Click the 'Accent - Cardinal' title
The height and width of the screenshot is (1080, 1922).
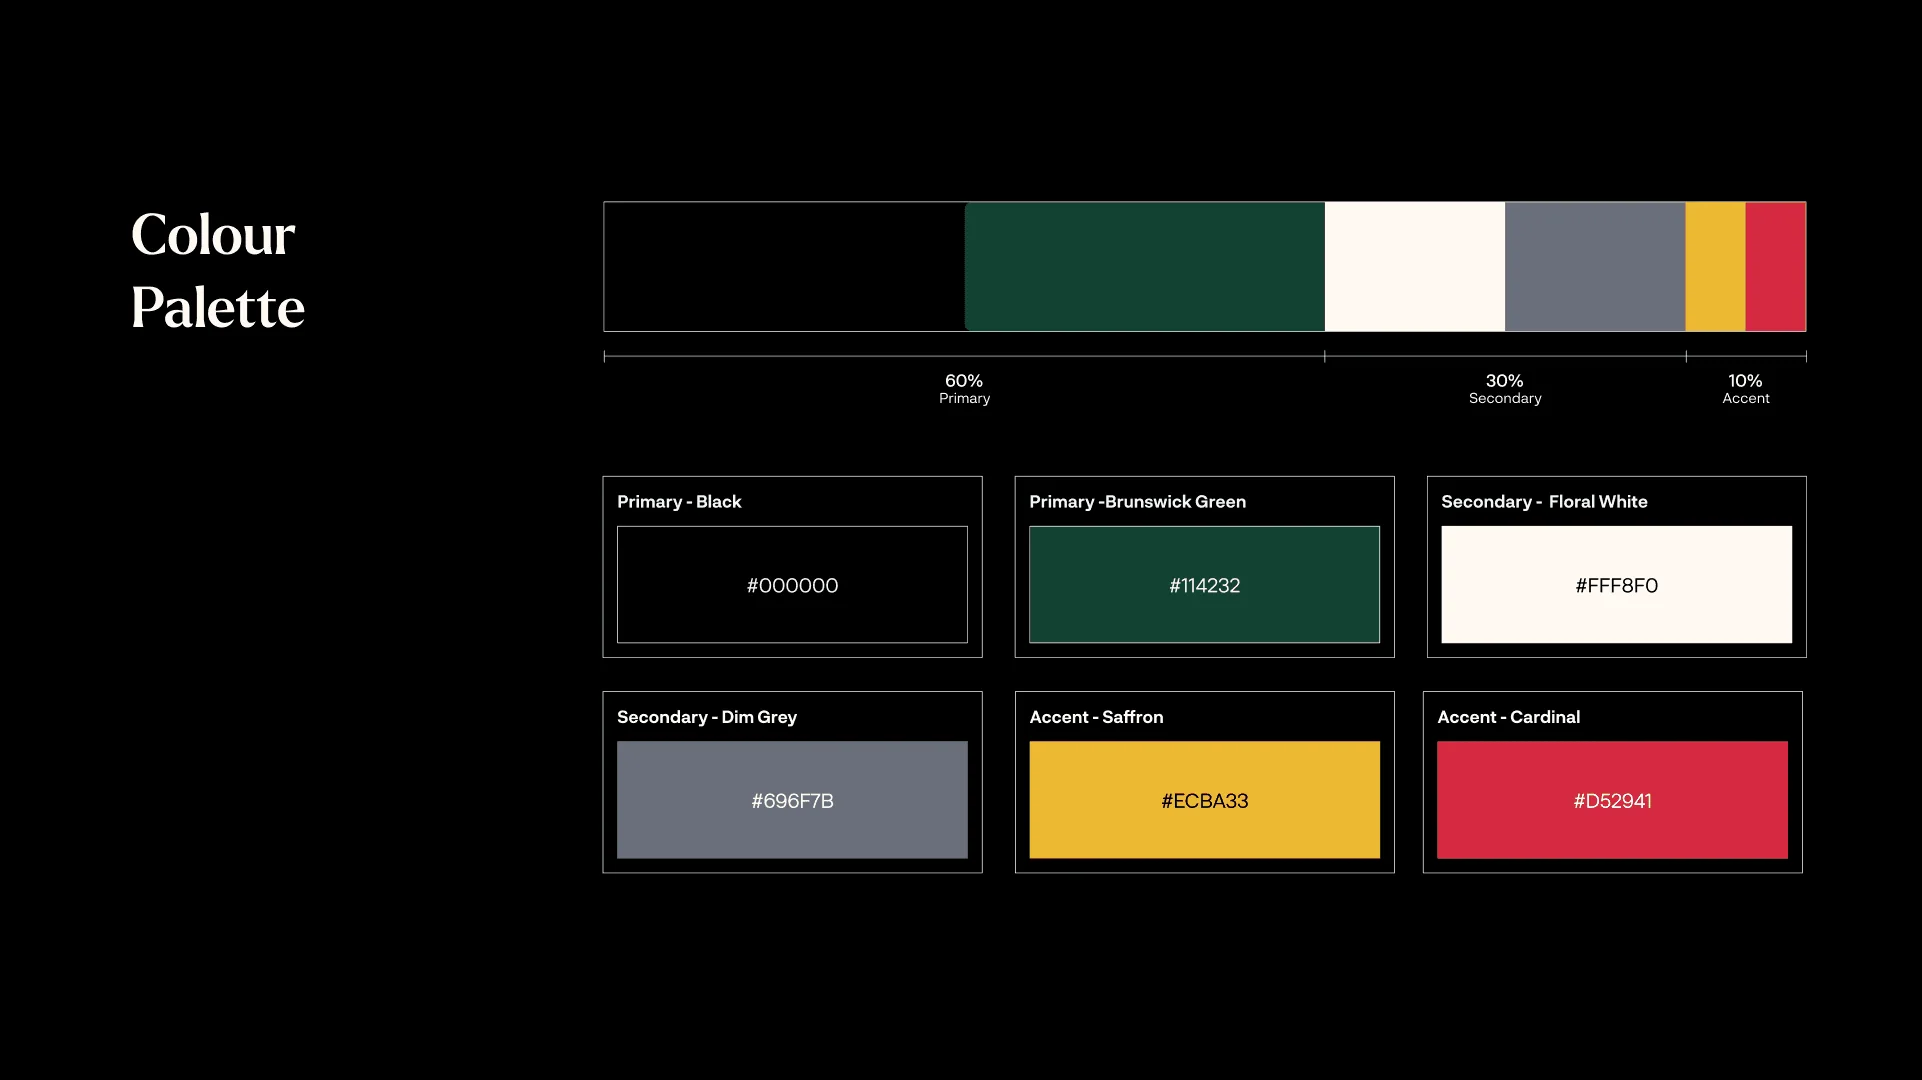(1508, 717)
